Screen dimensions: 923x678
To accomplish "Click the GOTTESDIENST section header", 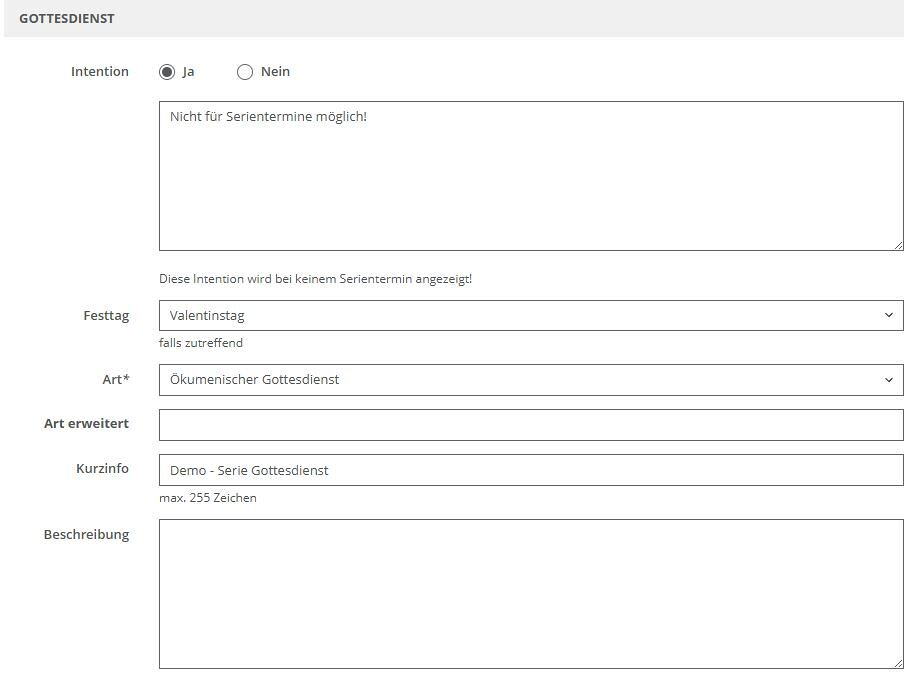I will tap(67, 19).
